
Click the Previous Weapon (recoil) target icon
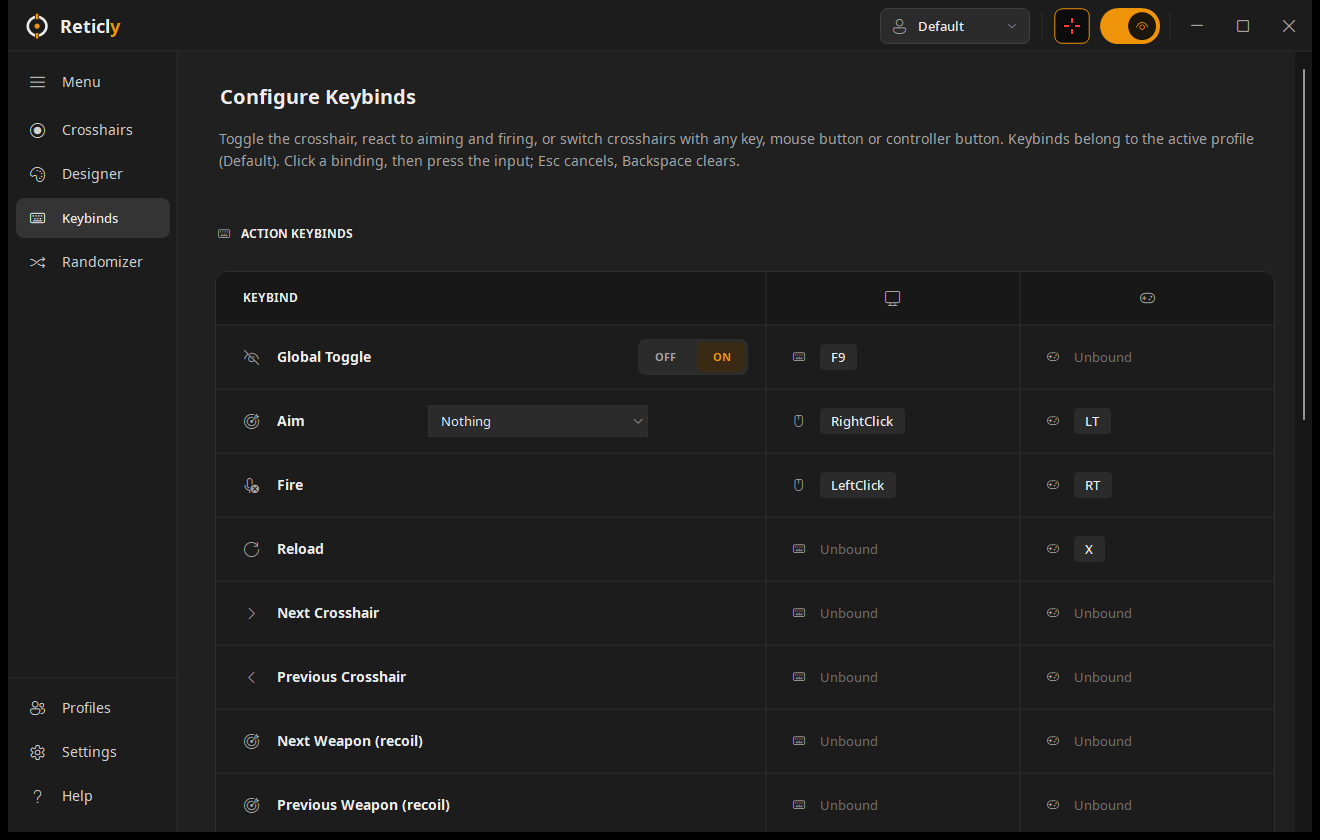coord(252,805)
